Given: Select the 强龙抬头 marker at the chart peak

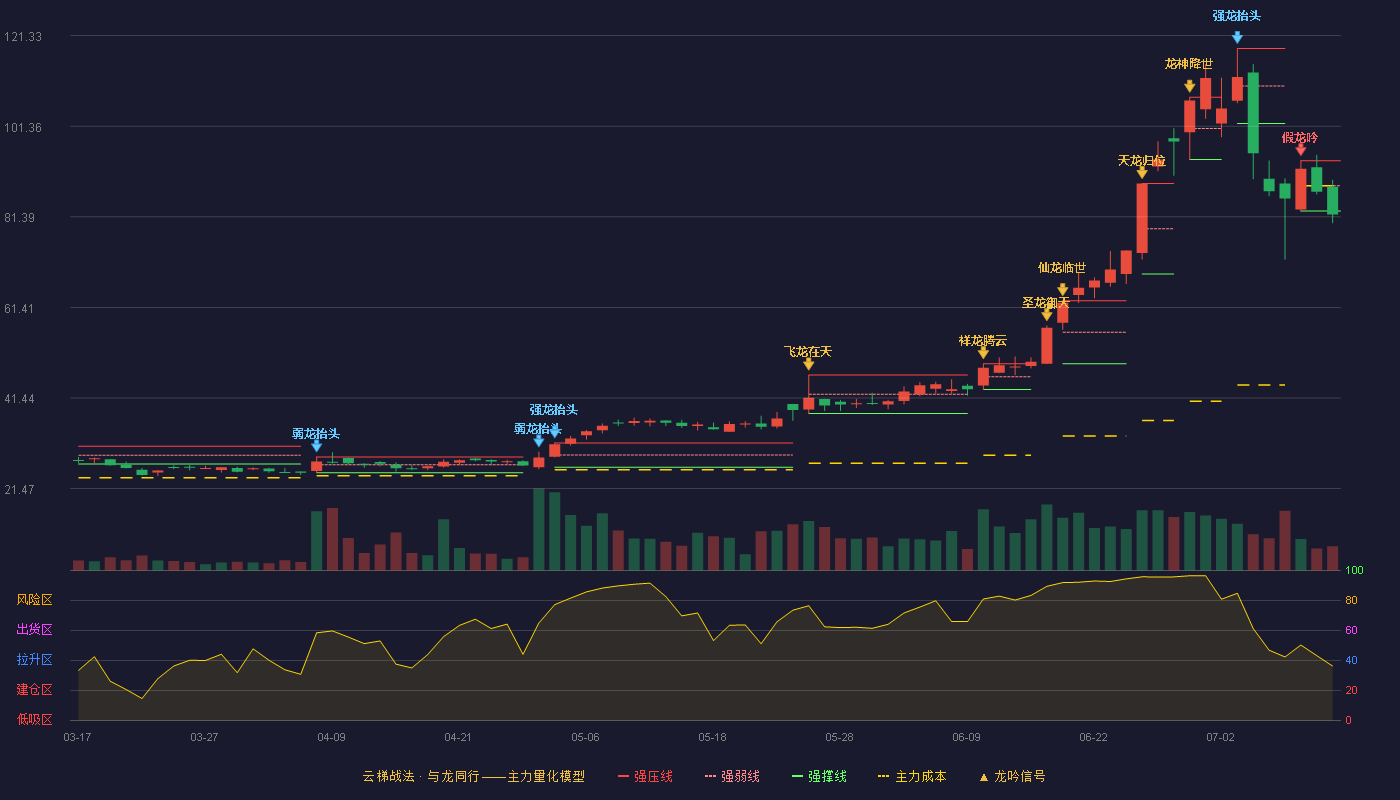Looking at the screenshot, I should pyautogui.click(x=1237, y=38).
